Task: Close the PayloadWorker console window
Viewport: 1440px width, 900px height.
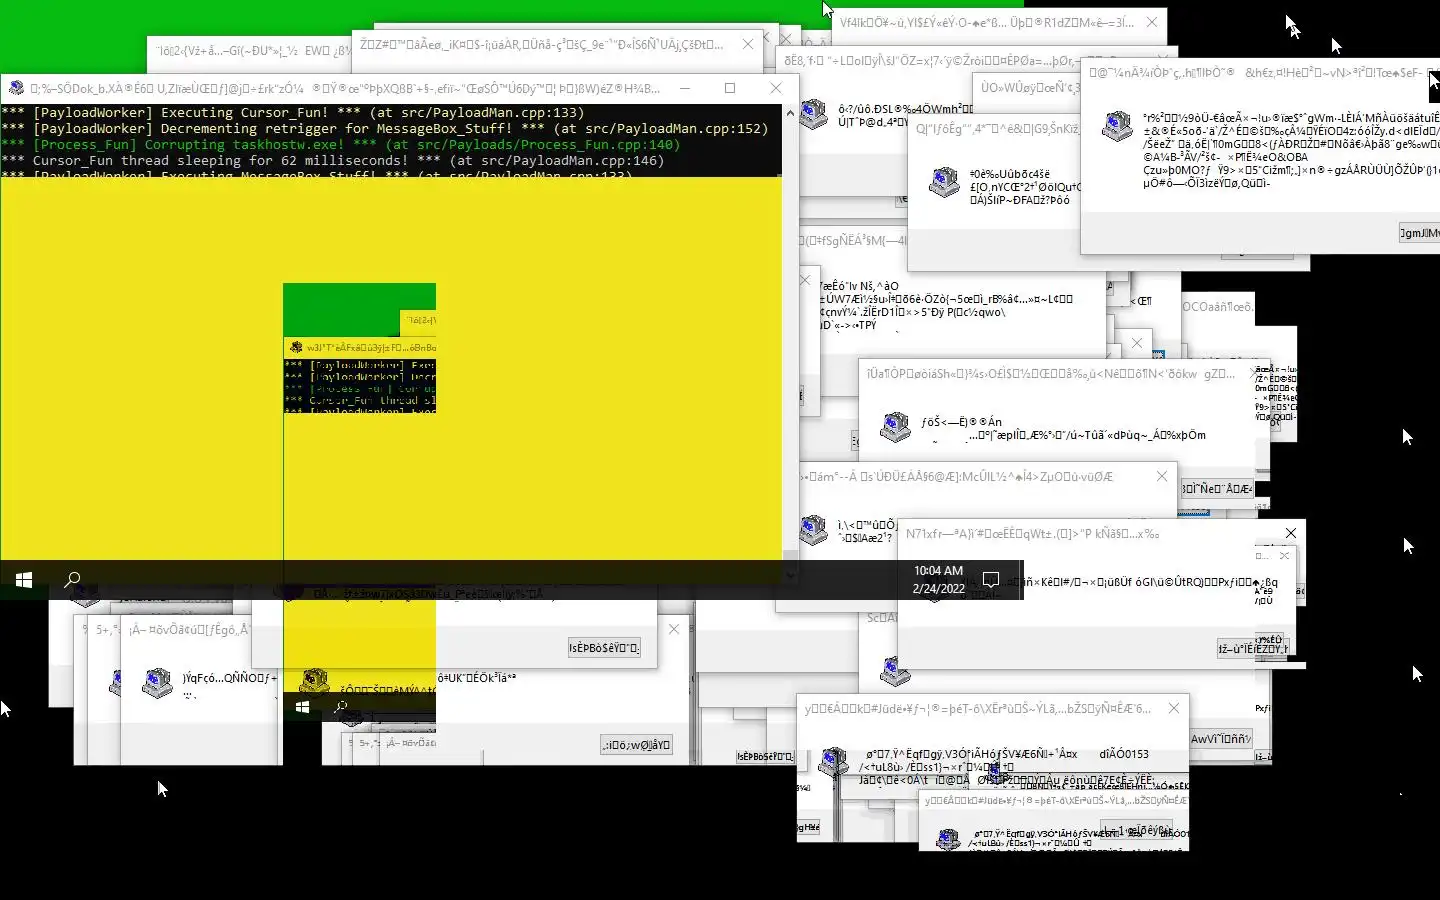Action: tap(776, 88)
